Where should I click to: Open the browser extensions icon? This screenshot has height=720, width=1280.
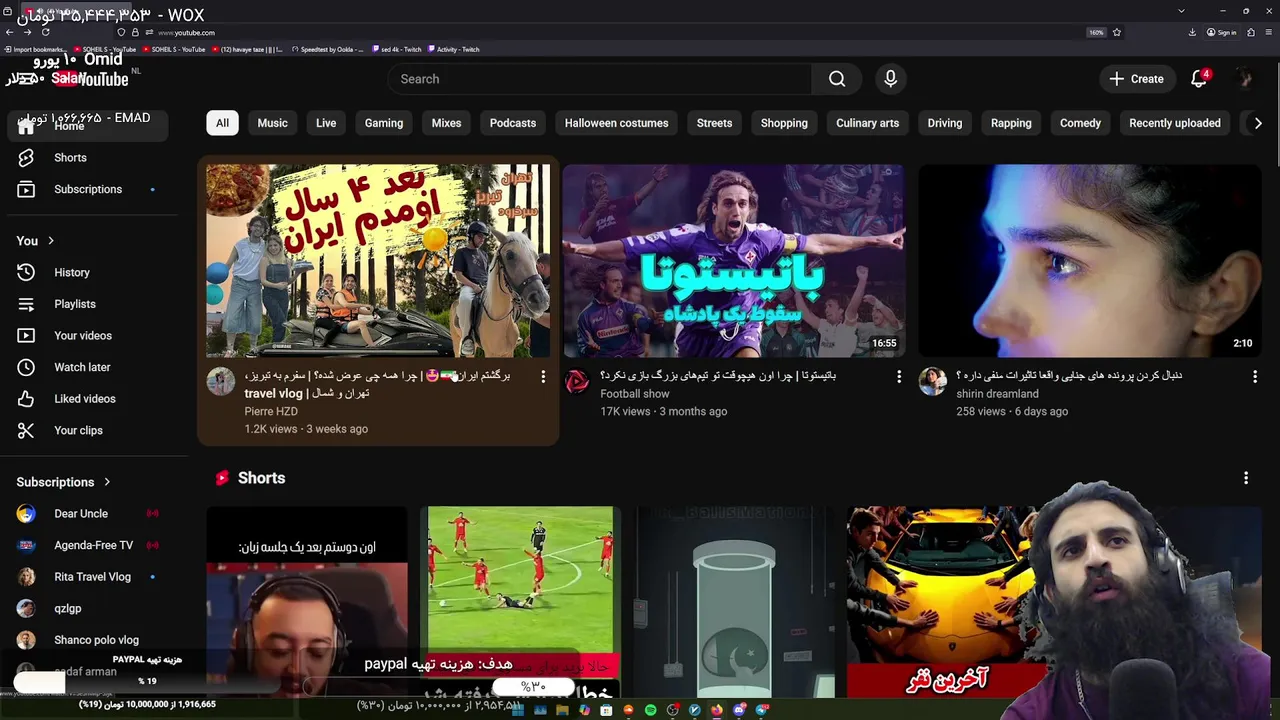[x=1251, y=32]
